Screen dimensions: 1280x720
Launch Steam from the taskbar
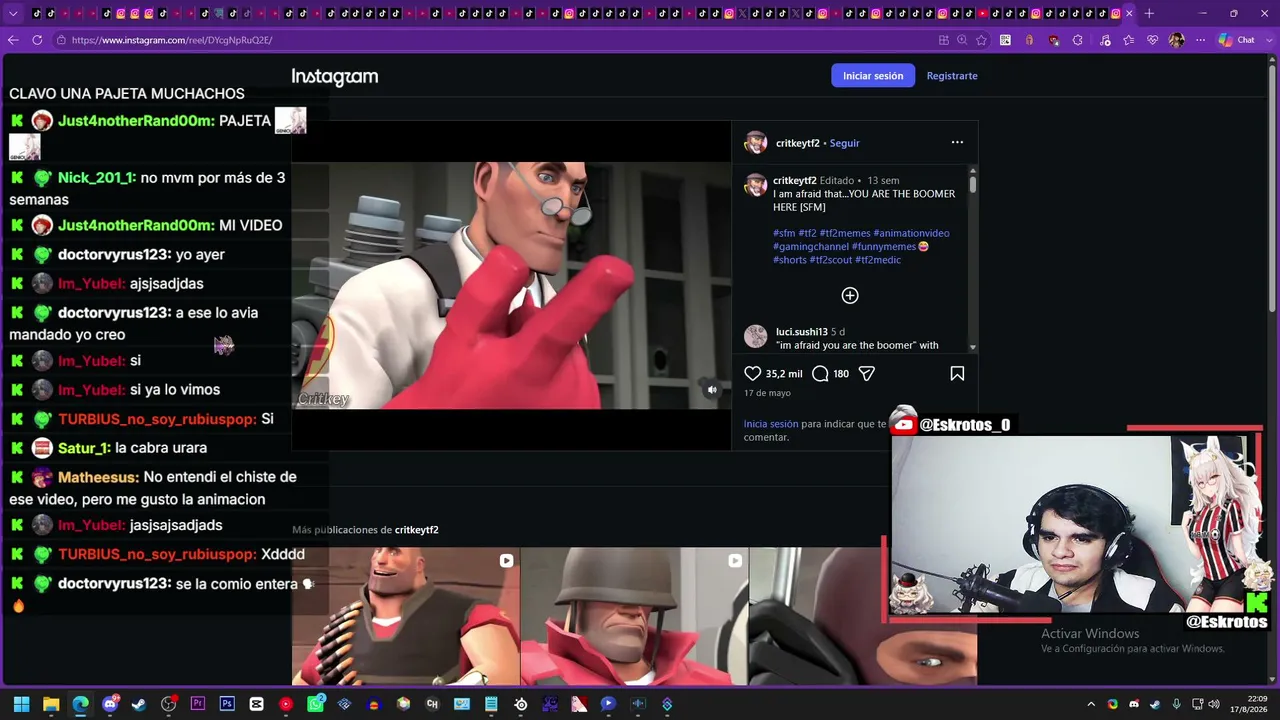[x=139, y=704]
